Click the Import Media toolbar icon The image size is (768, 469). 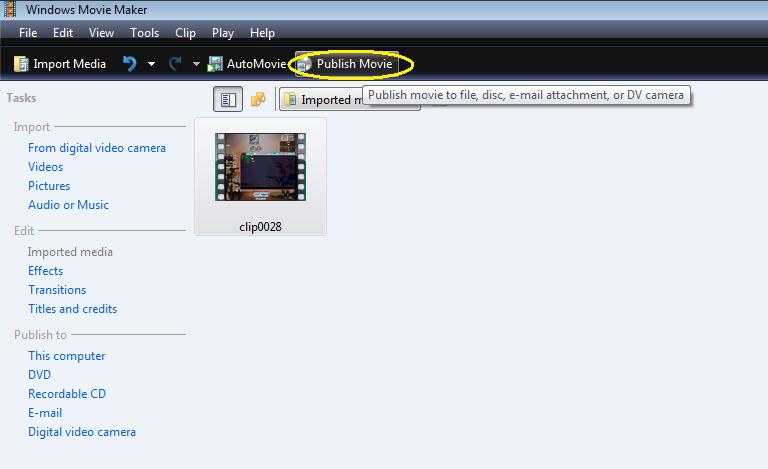click(21, 64)
